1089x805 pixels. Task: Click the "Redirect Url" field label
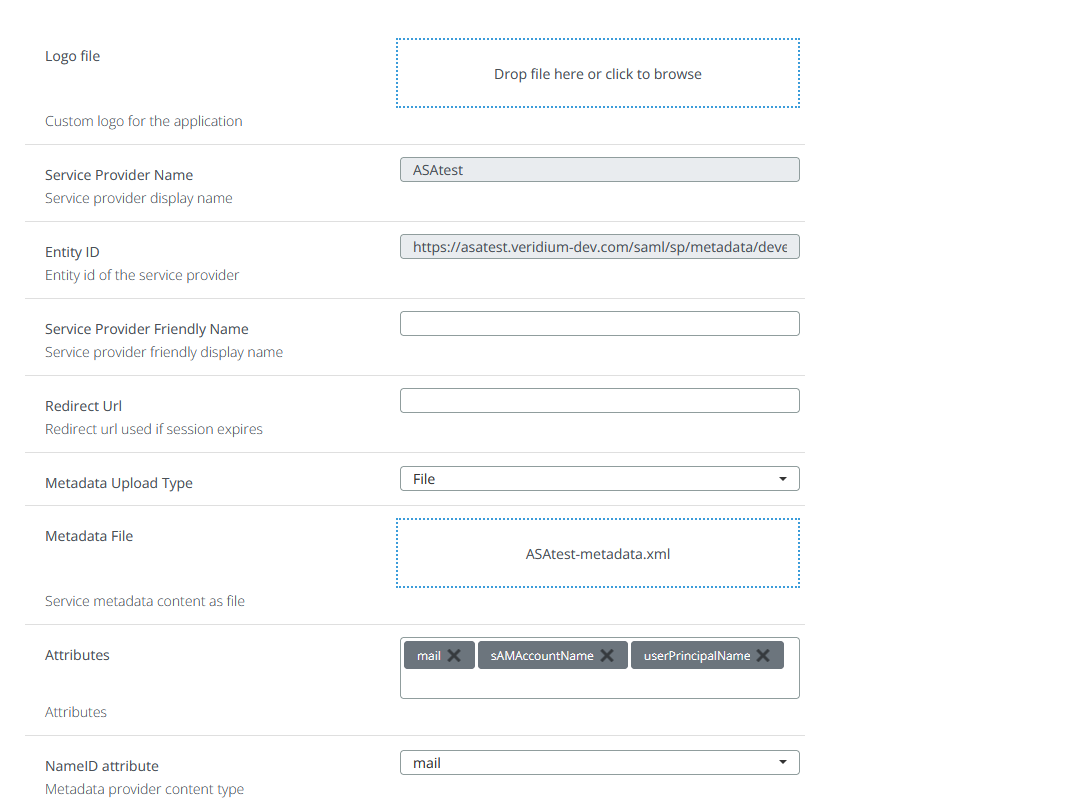click(x=84, y=406)
